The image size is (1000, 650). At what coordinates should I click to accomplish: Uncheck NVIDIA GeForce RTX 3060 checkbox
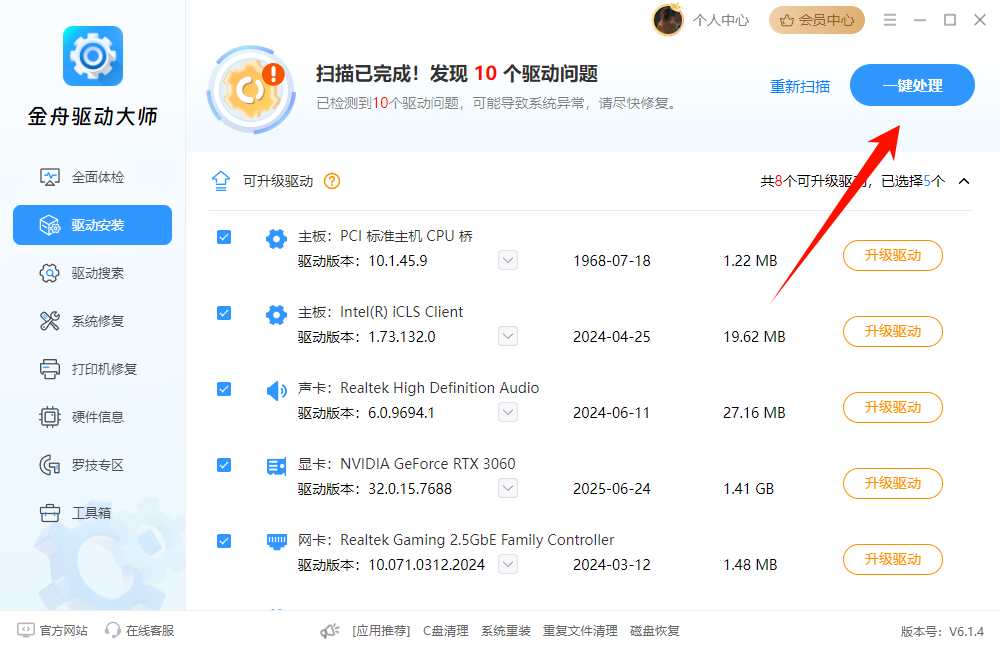click(x=224, y=465)
